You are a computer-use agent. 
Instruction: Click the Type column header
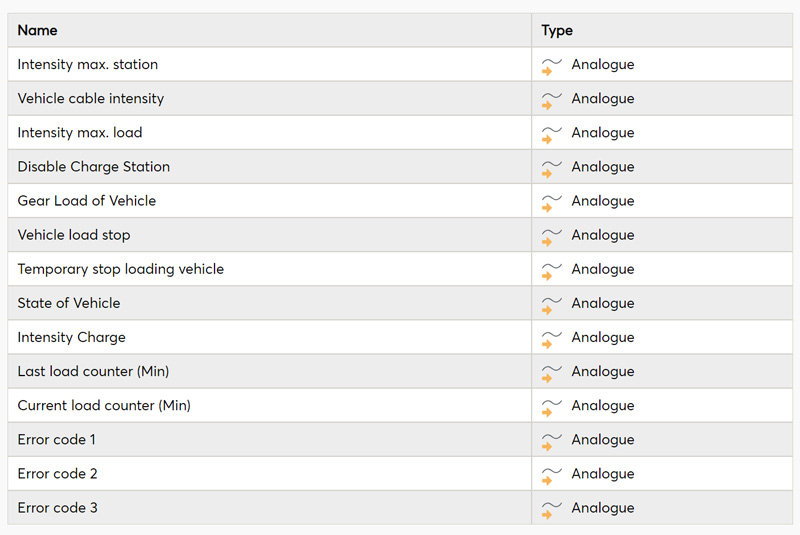point(557,31)
